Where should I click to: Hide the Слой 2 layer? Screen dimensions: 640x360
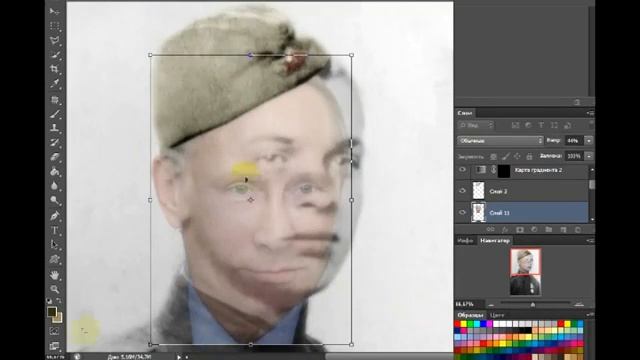click(x=462, y=191)
